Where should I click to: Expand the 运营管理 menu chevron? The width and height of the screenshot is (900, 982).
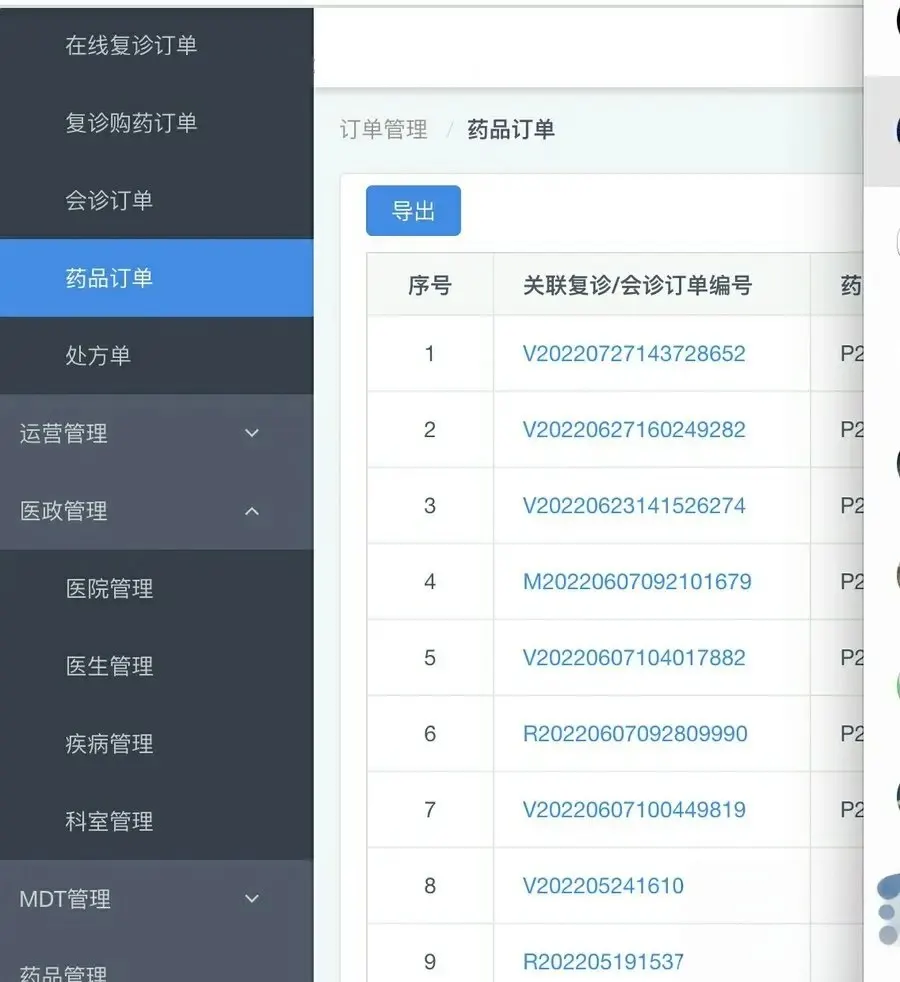pos(252,433)
